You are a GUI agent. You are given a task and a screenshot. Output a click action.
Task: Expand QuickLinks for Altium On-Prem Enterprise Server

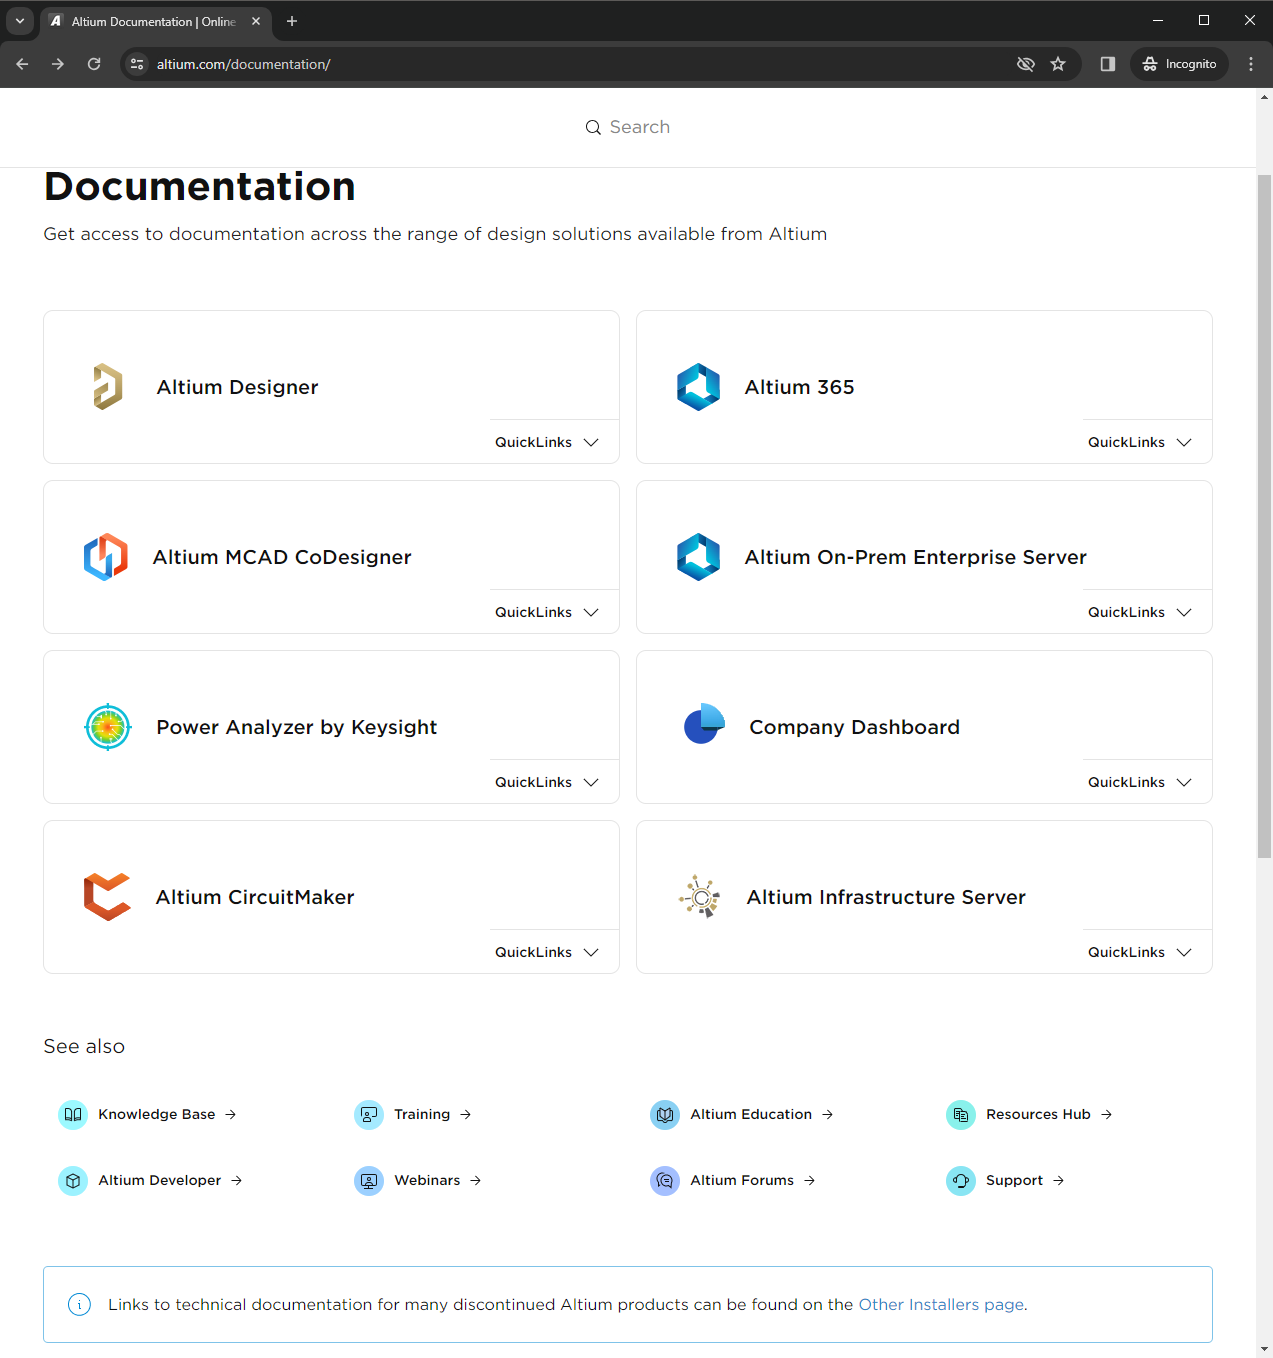[x=1140, y=612]
